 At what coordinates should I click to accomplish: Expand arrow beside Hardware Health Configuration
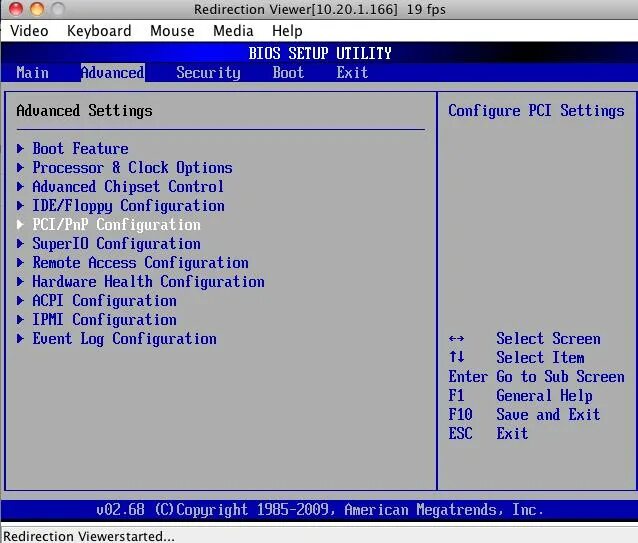coord(20,281)
